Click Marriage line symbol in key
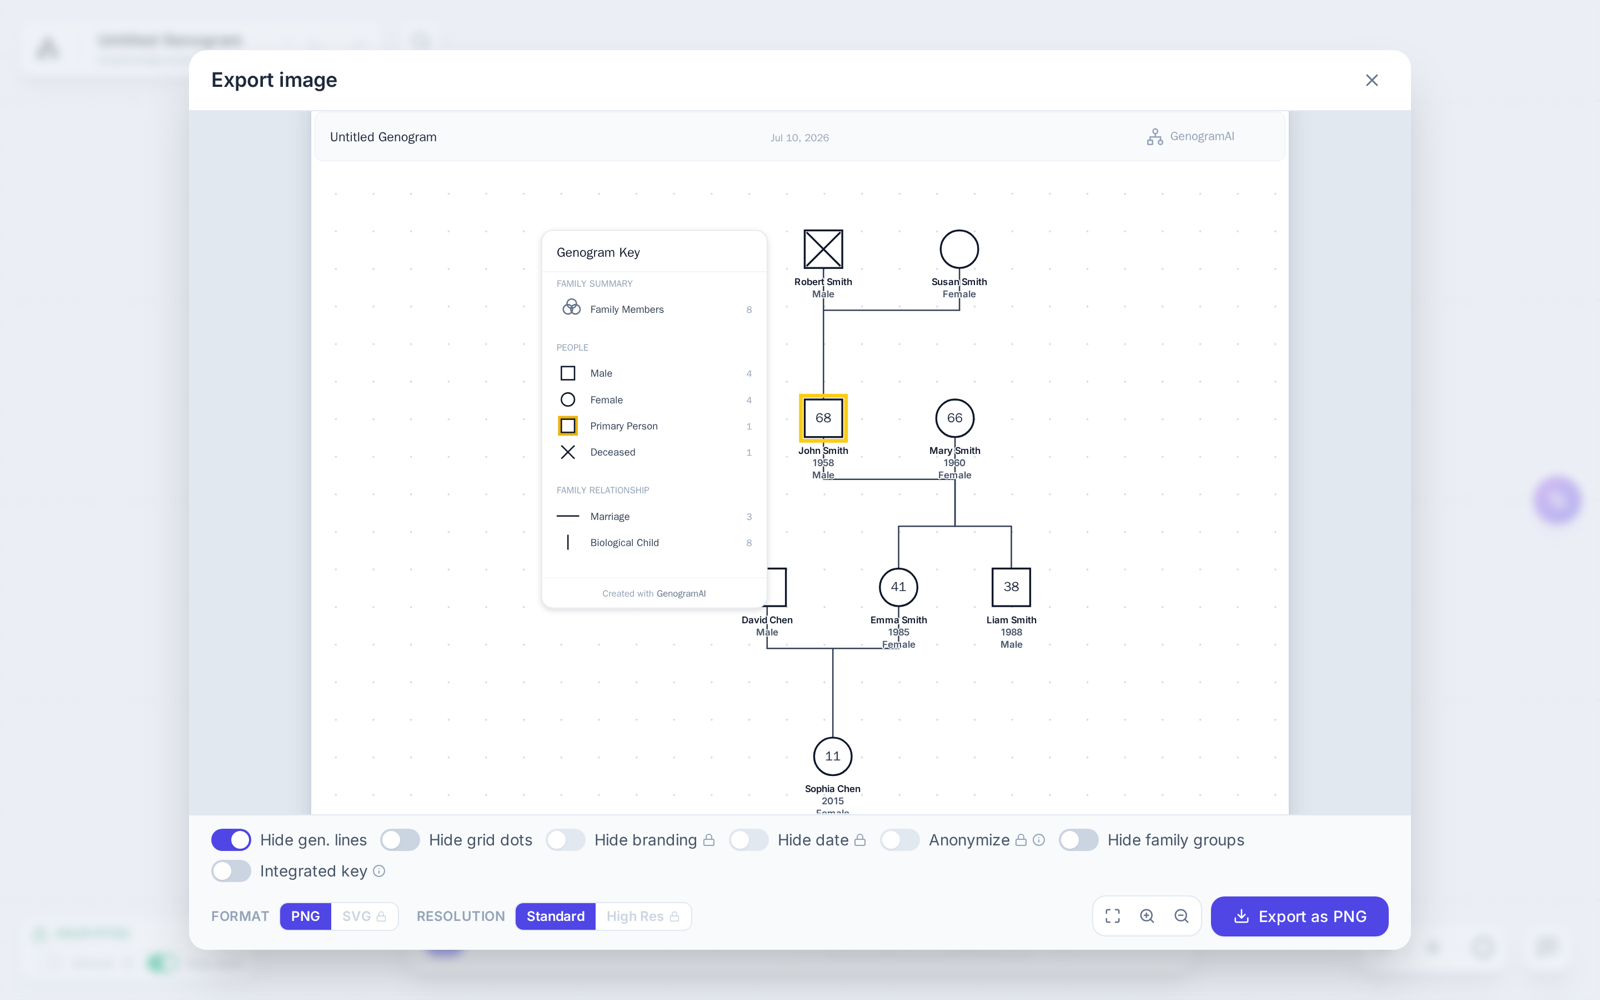 [x=568, y=516]
